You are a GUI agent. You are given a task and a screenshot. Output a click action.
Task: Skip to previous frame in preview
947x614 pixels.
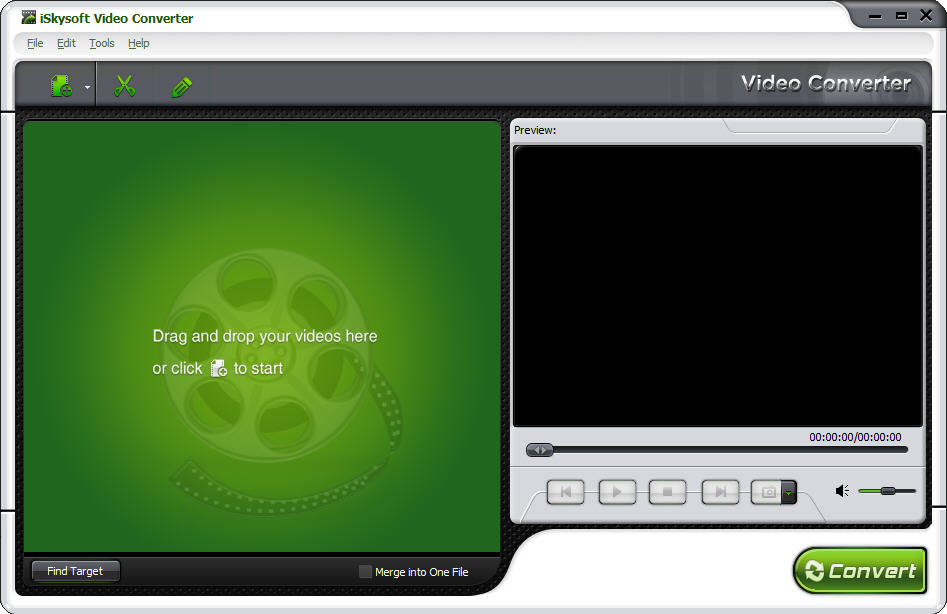(x=565, y=491)
